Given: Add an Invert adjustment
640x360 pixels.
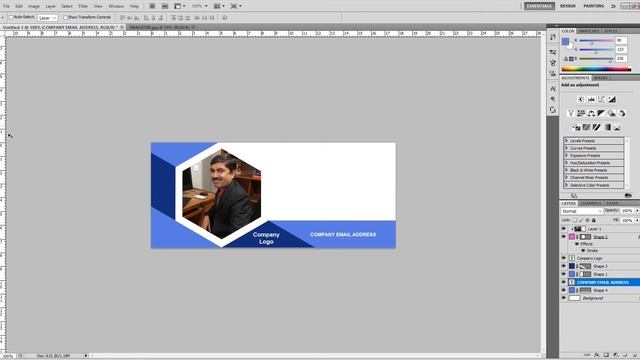Looking at the screenshot, I should coord(576,127).
